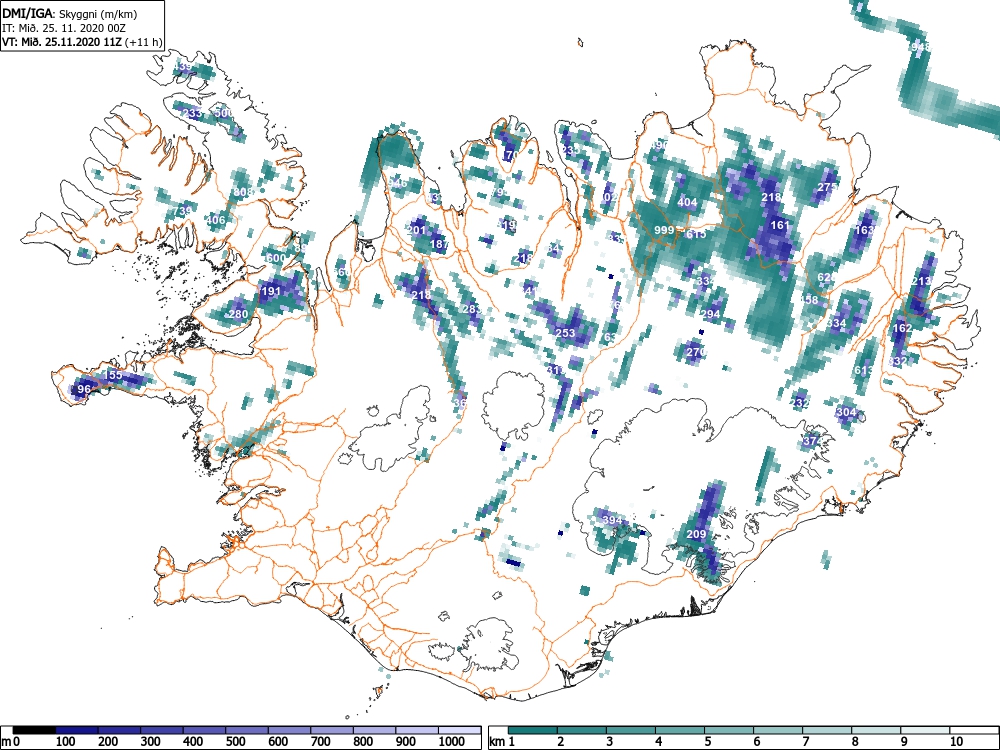The width and height of the screenshot is (1000, 750).
Task: Click the black swatch between m 0 and 100
Action: 34,730
